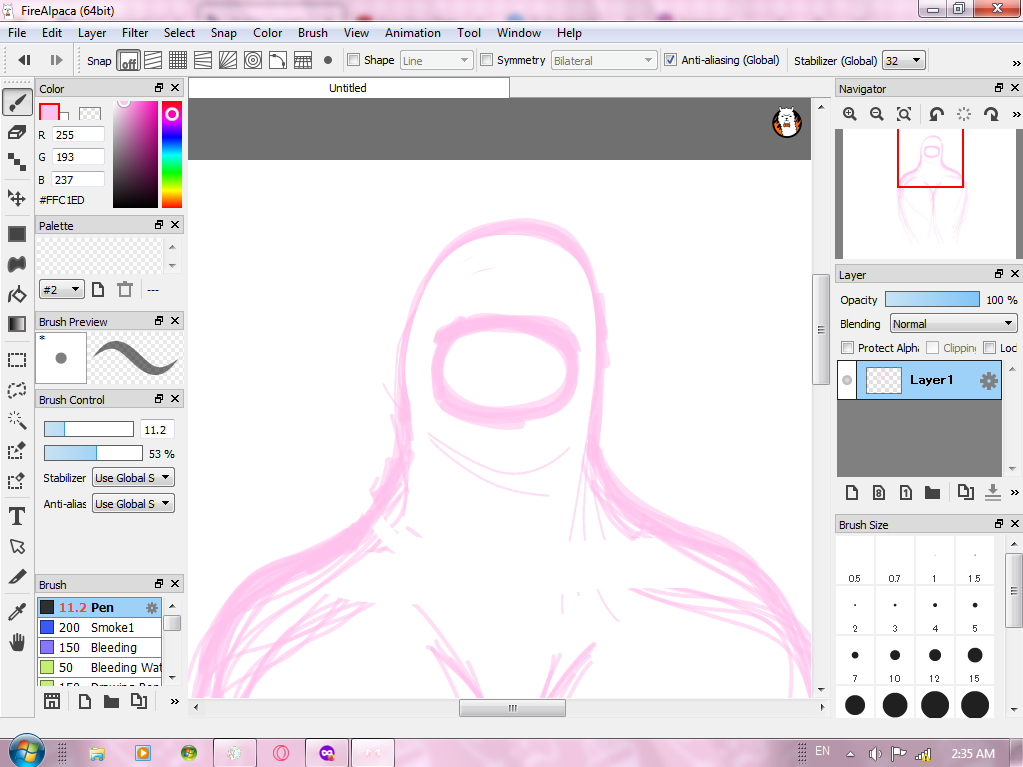Enable Protect Alpha checkbox
This screenshot has width=1023, height=767.
point(847,348)
